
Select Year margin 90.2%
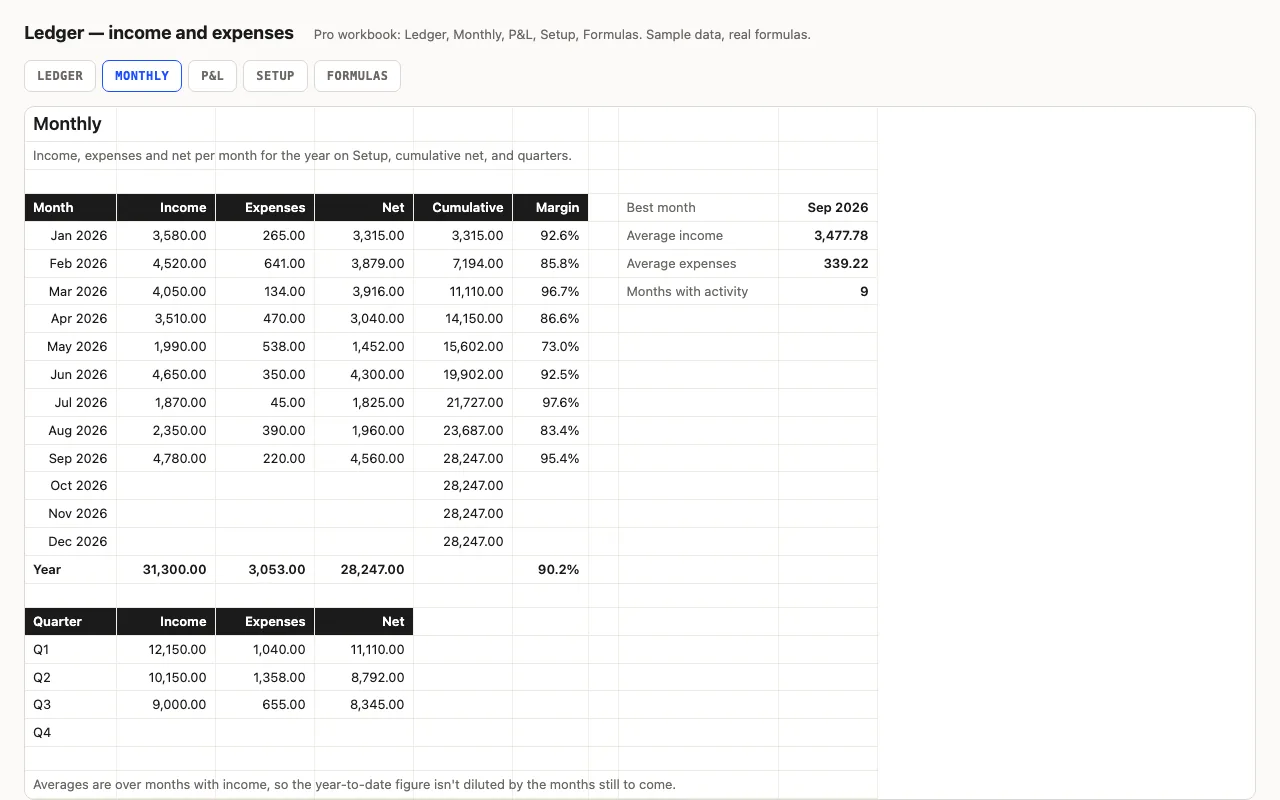pyautogui.click(x=551, y=569)
